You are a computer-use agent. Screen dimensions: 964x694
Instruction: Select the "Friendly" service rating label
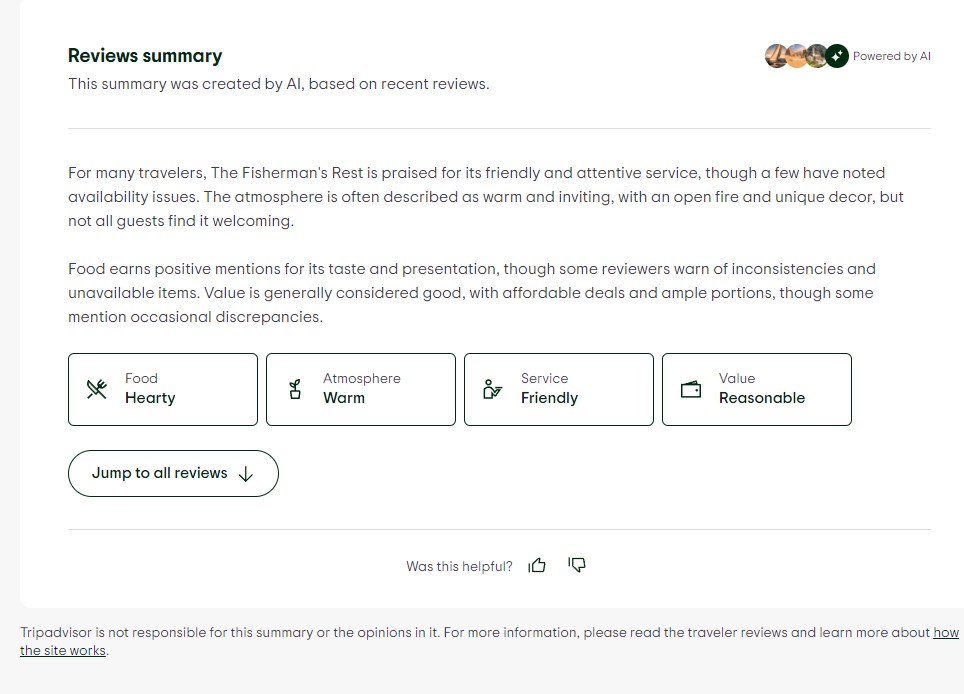click(549, 398)
